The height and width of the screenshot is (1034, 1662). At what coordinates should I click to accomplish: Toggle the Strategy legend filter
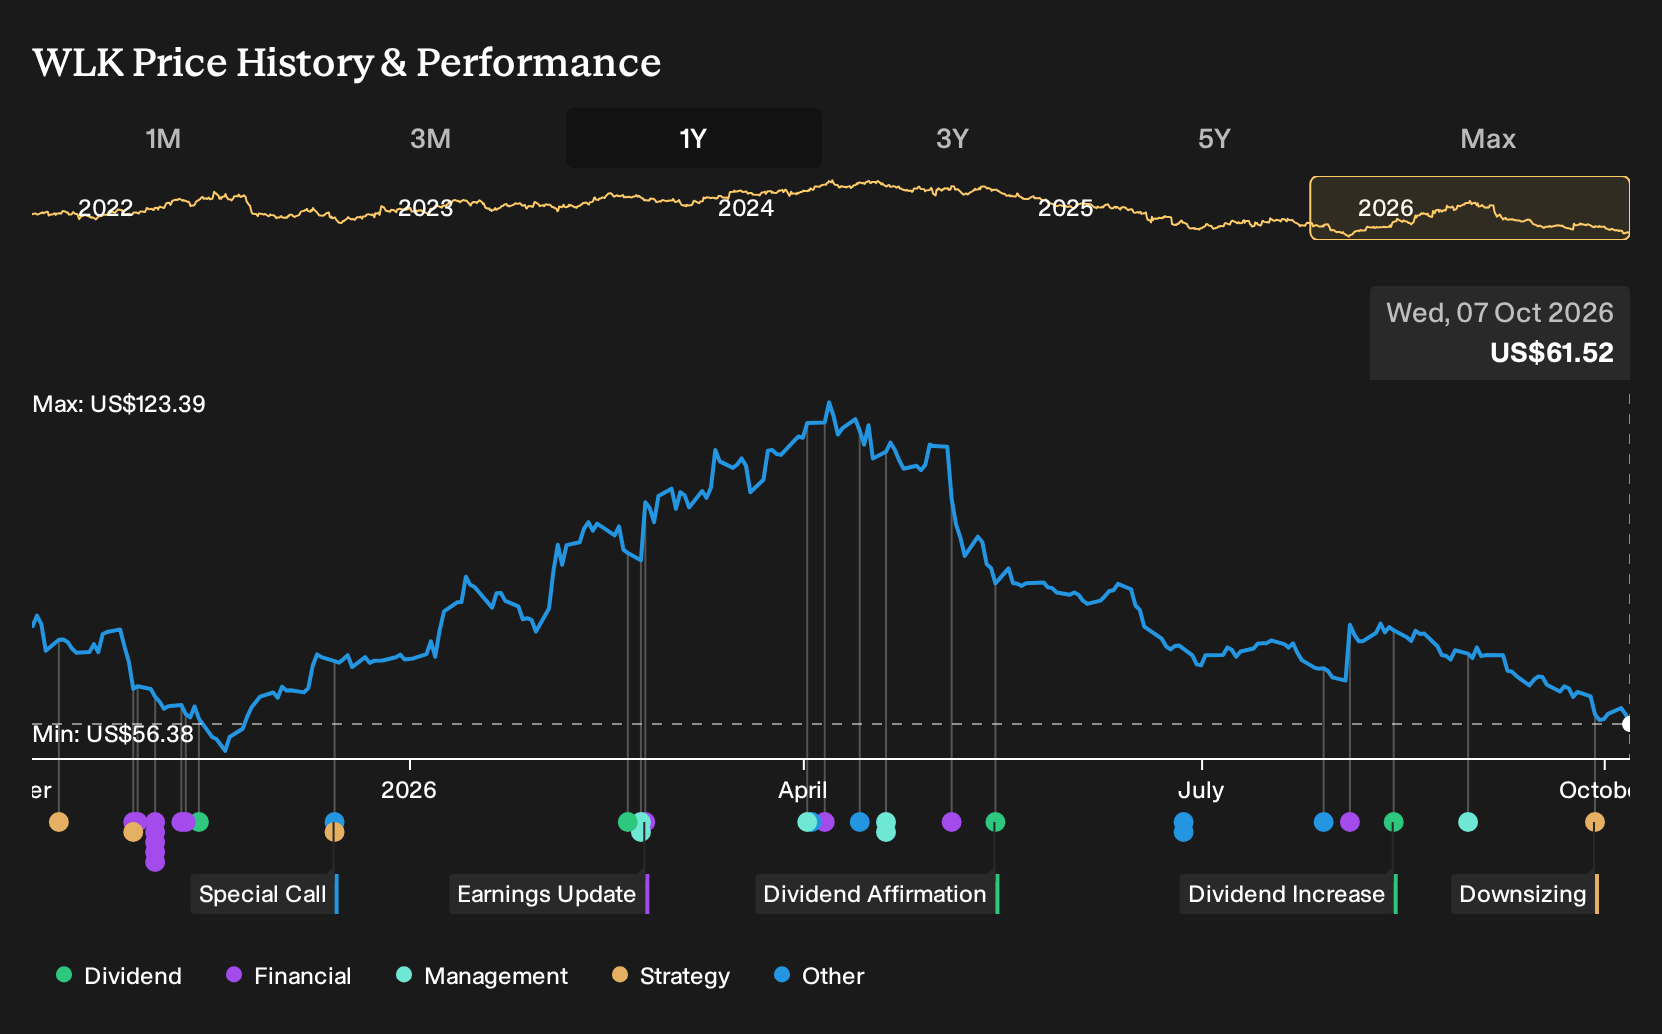point(671,975)
